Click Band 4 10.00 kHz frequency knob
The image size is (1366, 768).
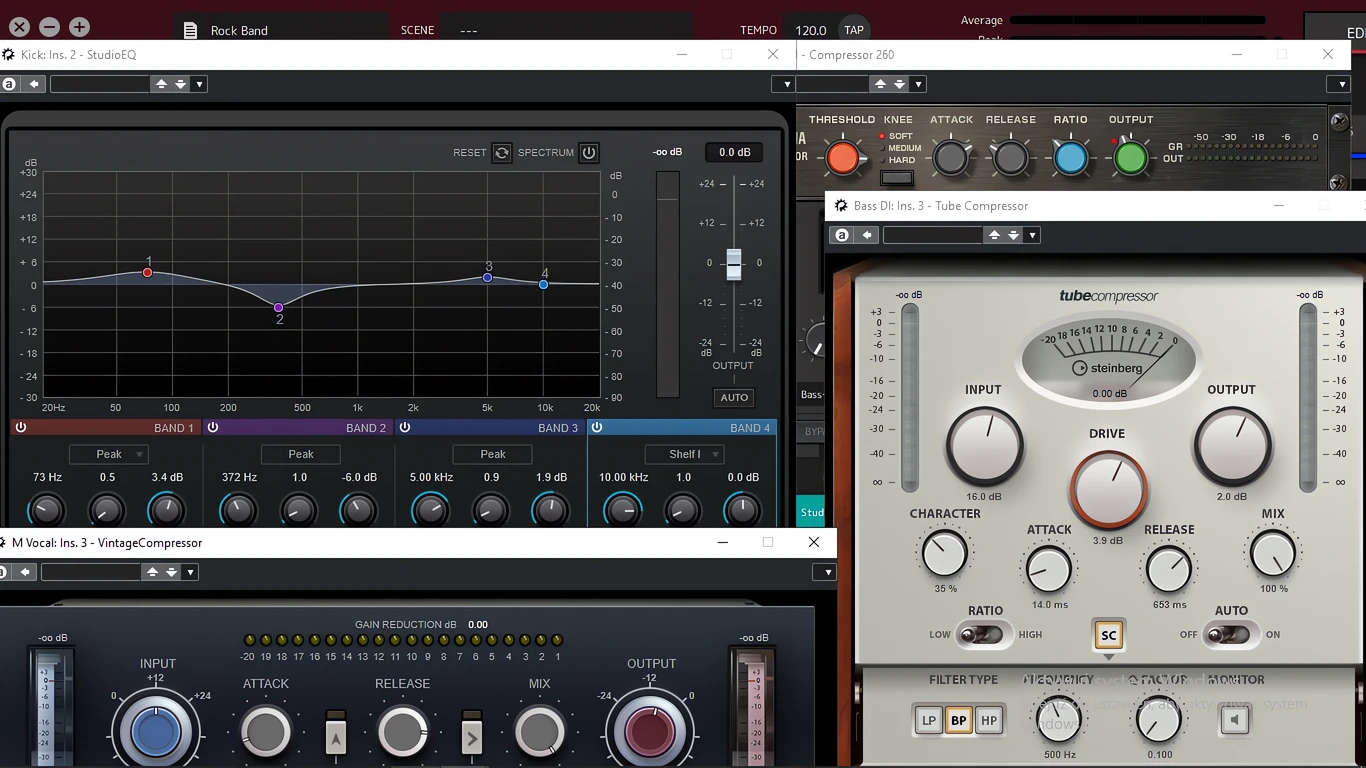(x=622, y=509)
